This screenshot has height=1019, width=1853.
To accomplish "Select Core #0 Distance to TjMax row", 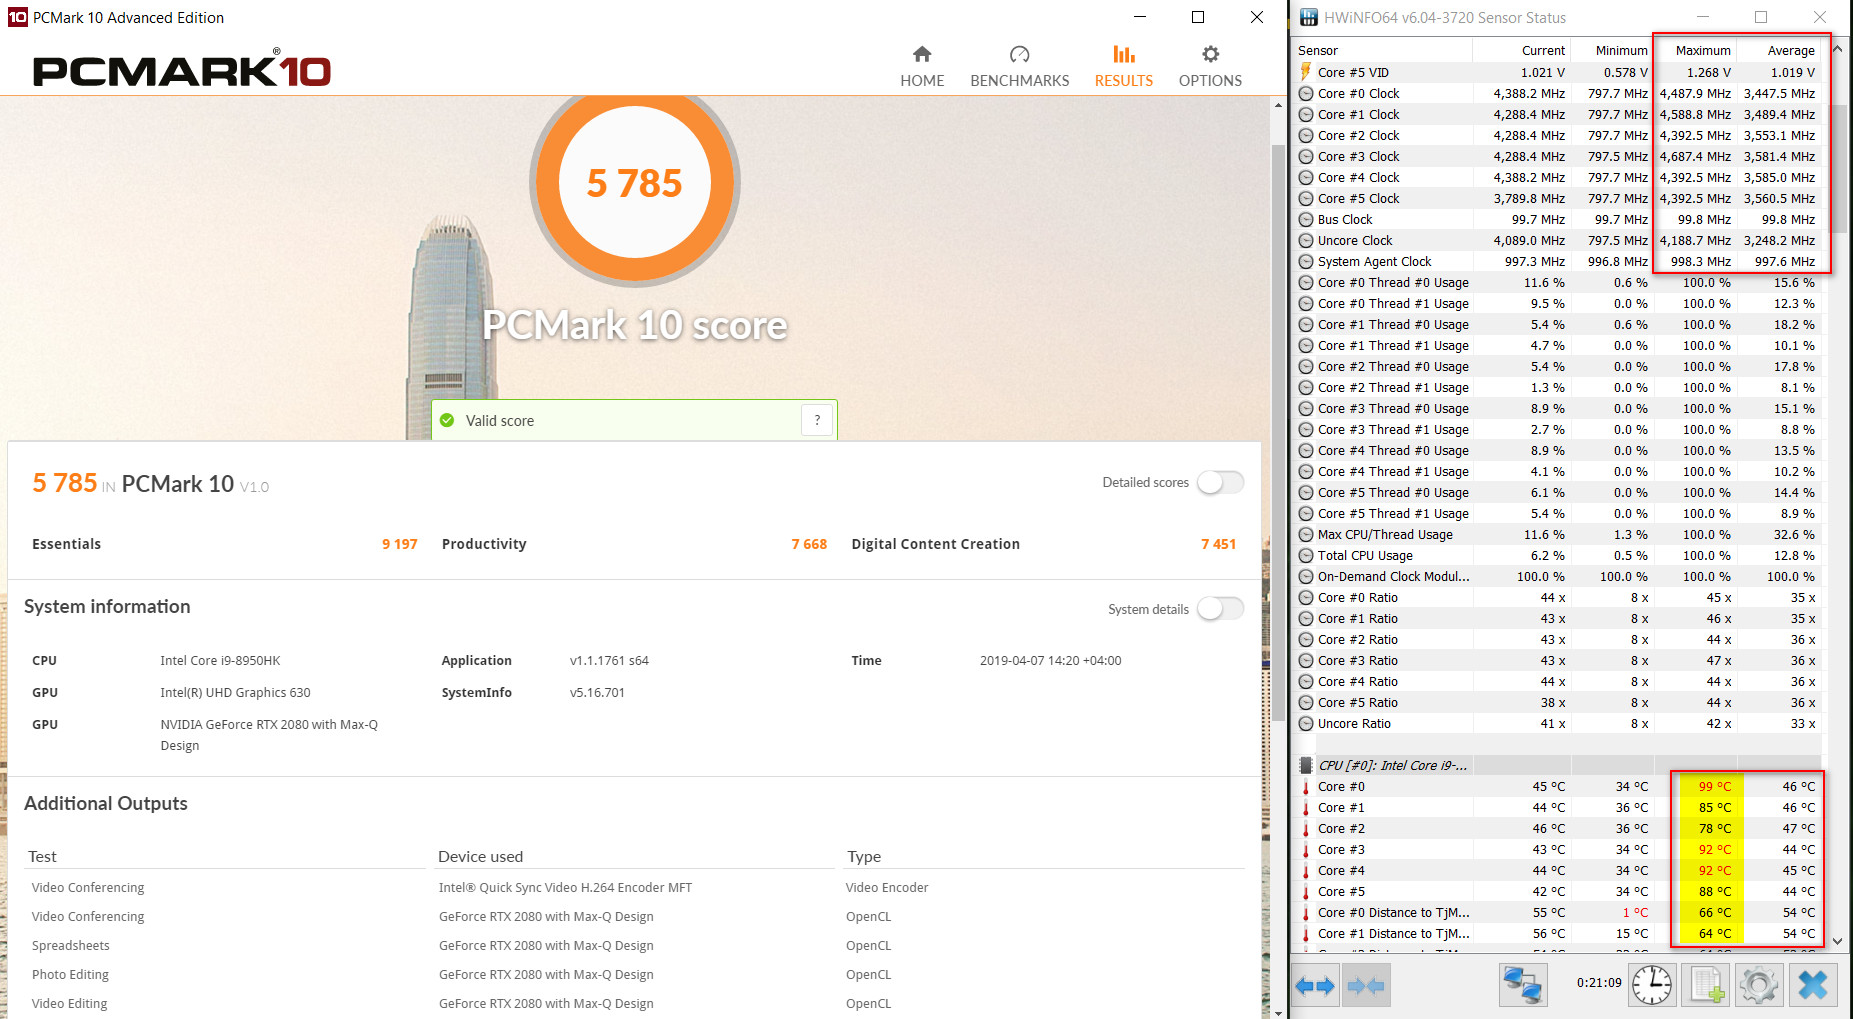I will 1558,912.
